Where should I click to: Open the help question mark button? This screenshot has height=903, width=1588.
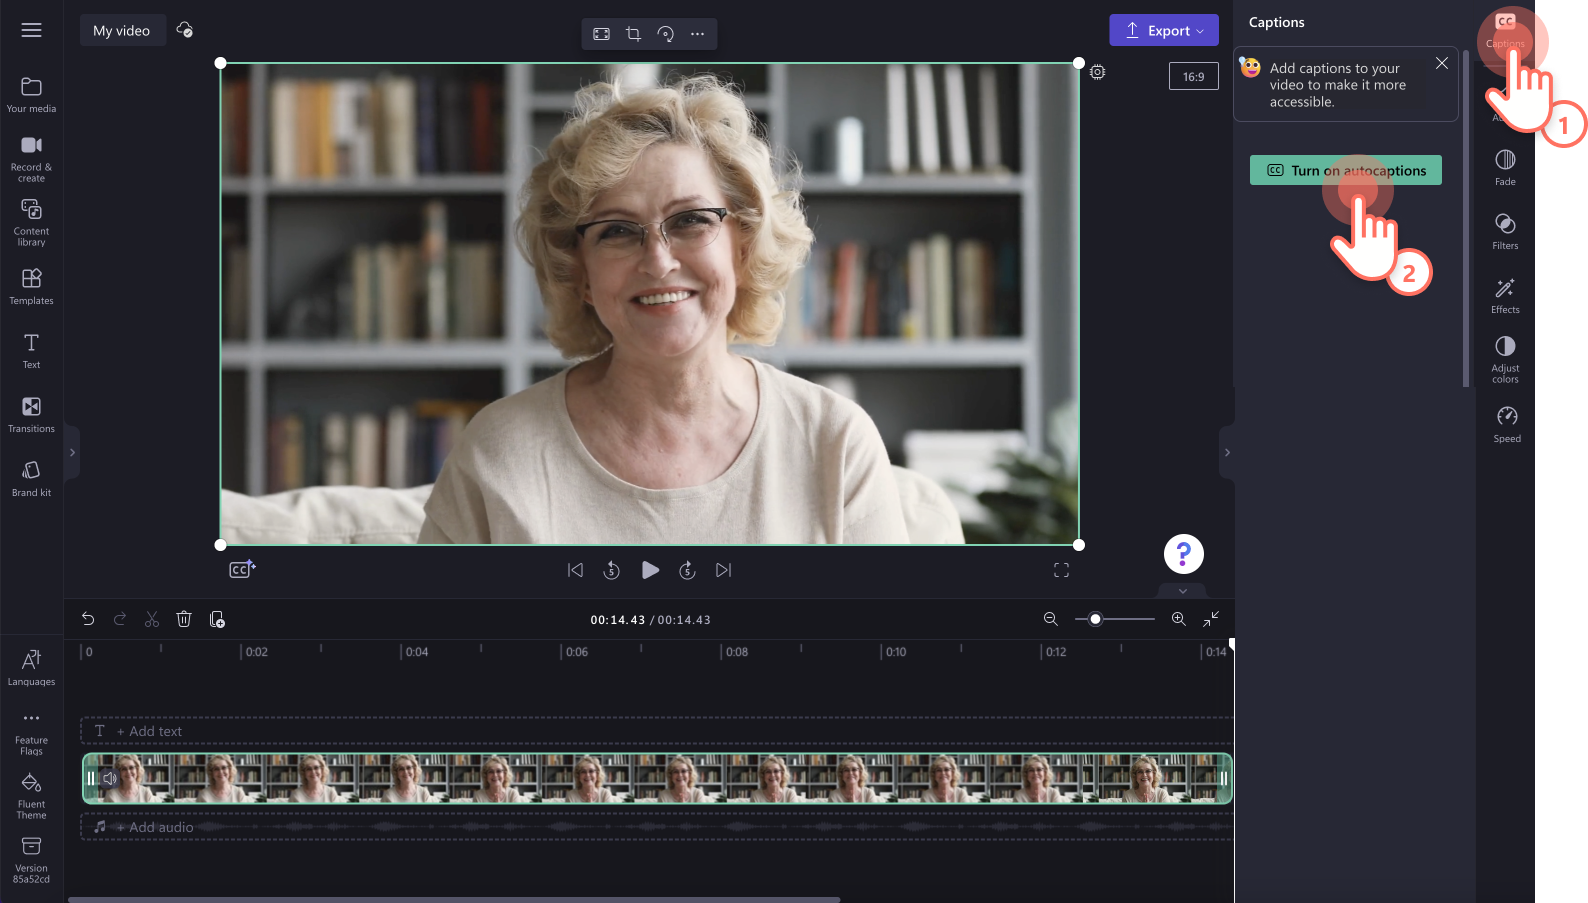(1183, 554)
